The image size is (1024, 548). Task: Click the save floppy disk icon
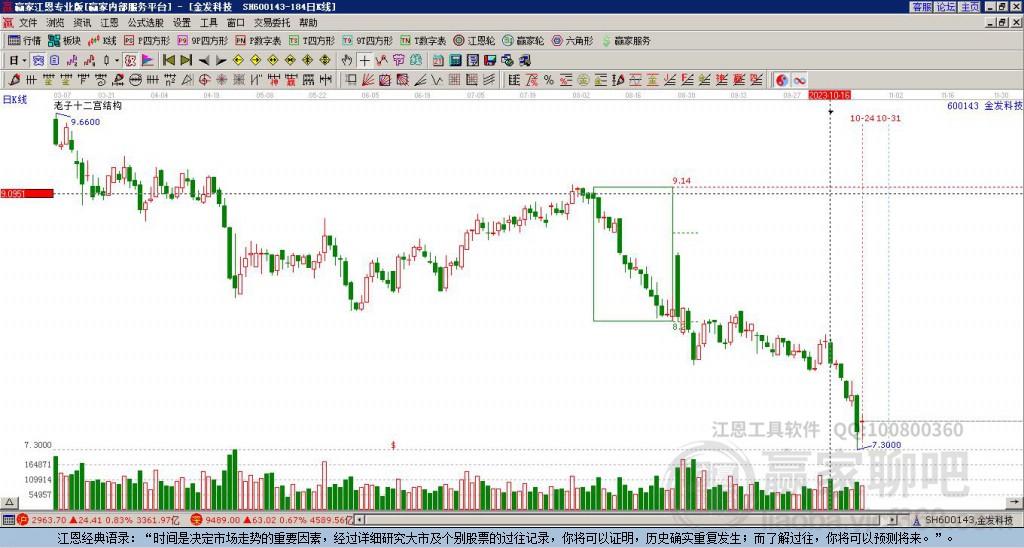(x=490, y=61)
